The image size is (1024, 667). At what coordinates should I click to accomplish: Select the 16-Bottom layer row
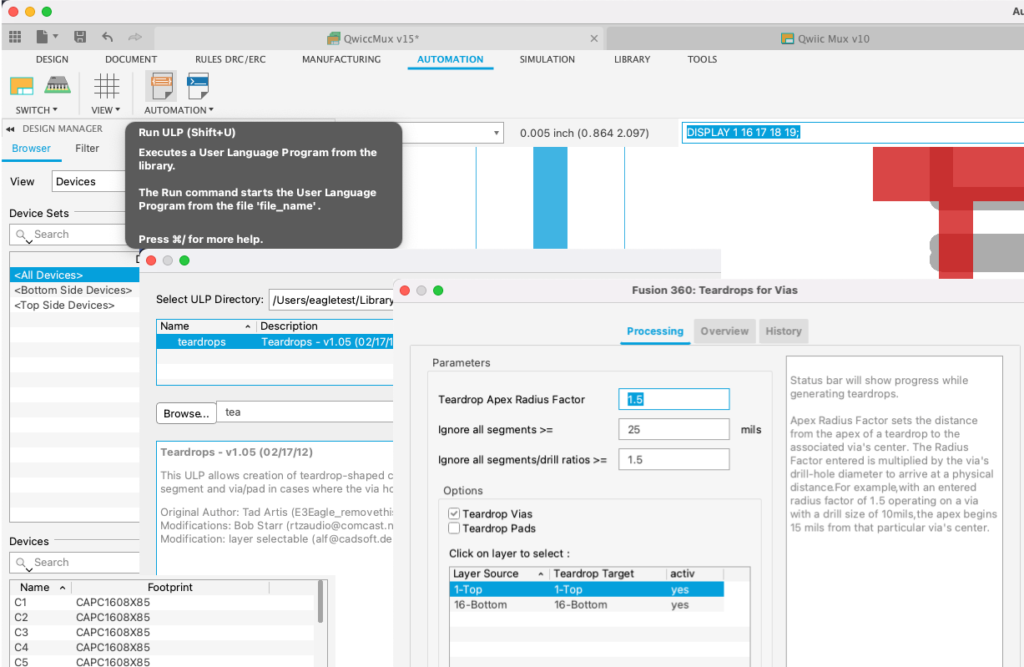pos(586,605)
